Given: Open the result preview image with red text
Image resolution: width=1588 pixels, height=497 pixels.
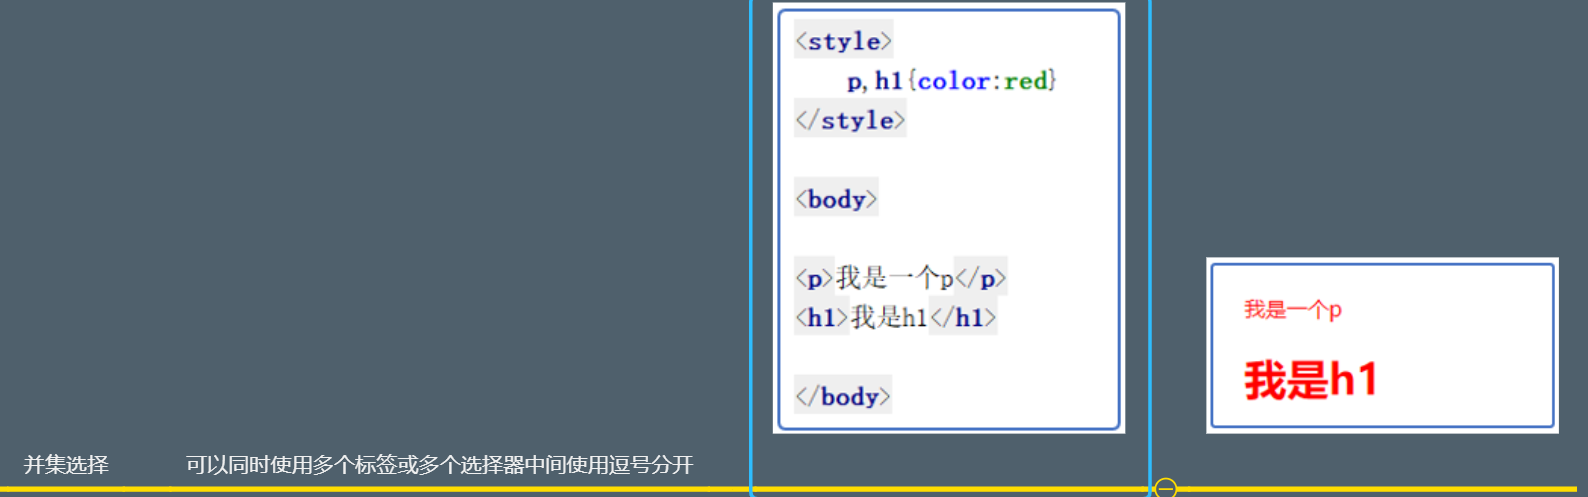Looking at the screenshot, I should (1382, 345).
